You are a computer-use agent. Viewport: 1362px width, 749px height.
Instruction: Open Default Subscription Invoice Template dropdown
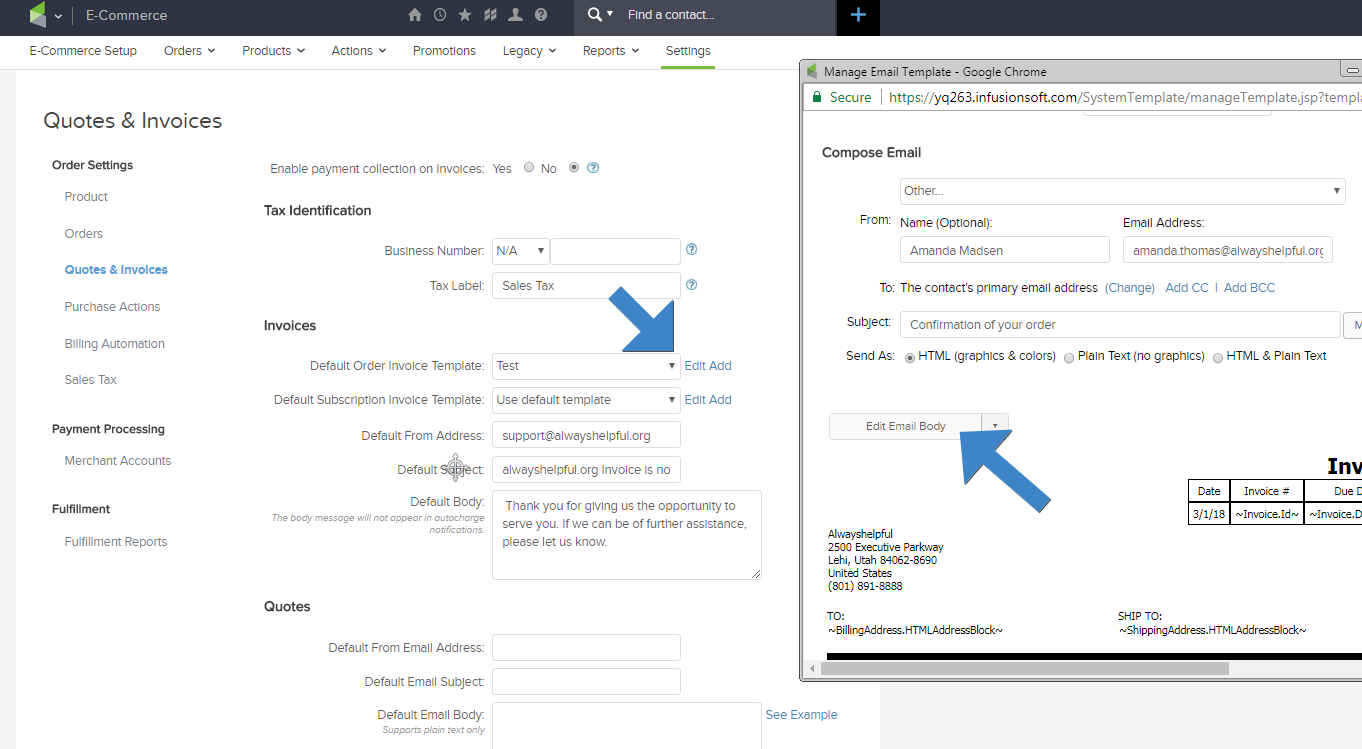click(586, 400)
